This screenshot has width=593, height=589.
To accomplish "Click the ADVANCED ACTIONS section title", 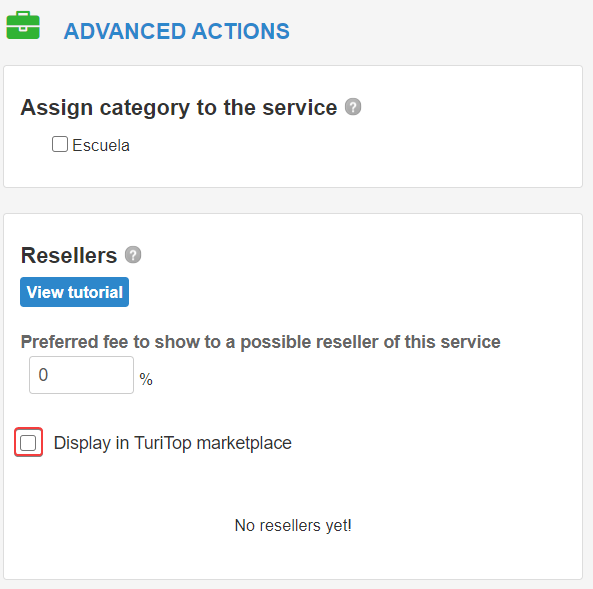I will pyautogui.click(x=177, y=31).
